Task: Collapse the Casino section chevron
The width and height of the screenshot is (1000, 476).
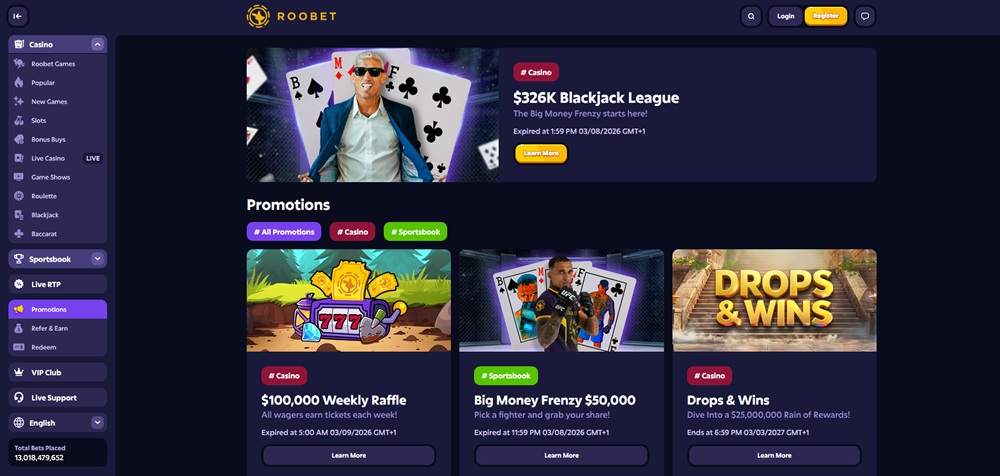Action: (x=97, y=45)
